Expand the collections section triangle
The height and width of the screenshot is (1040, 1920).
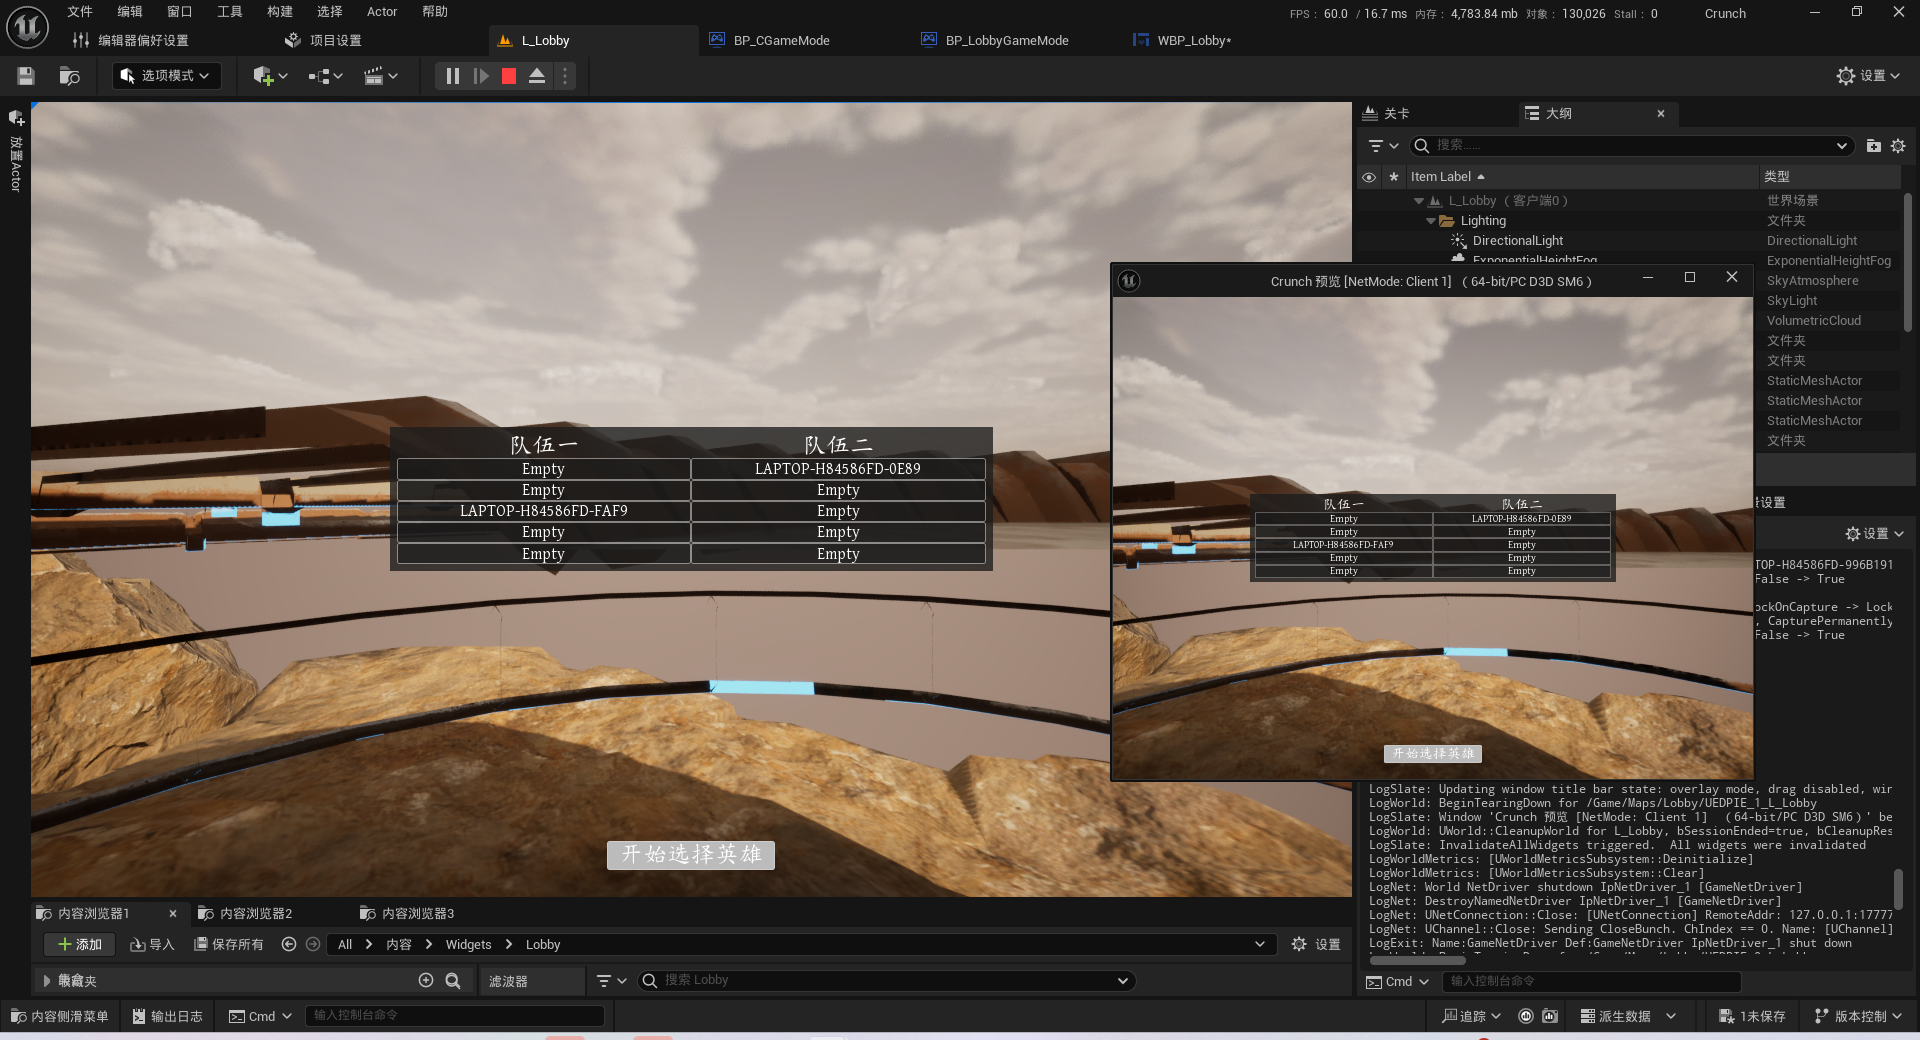(x=46, y=981)
